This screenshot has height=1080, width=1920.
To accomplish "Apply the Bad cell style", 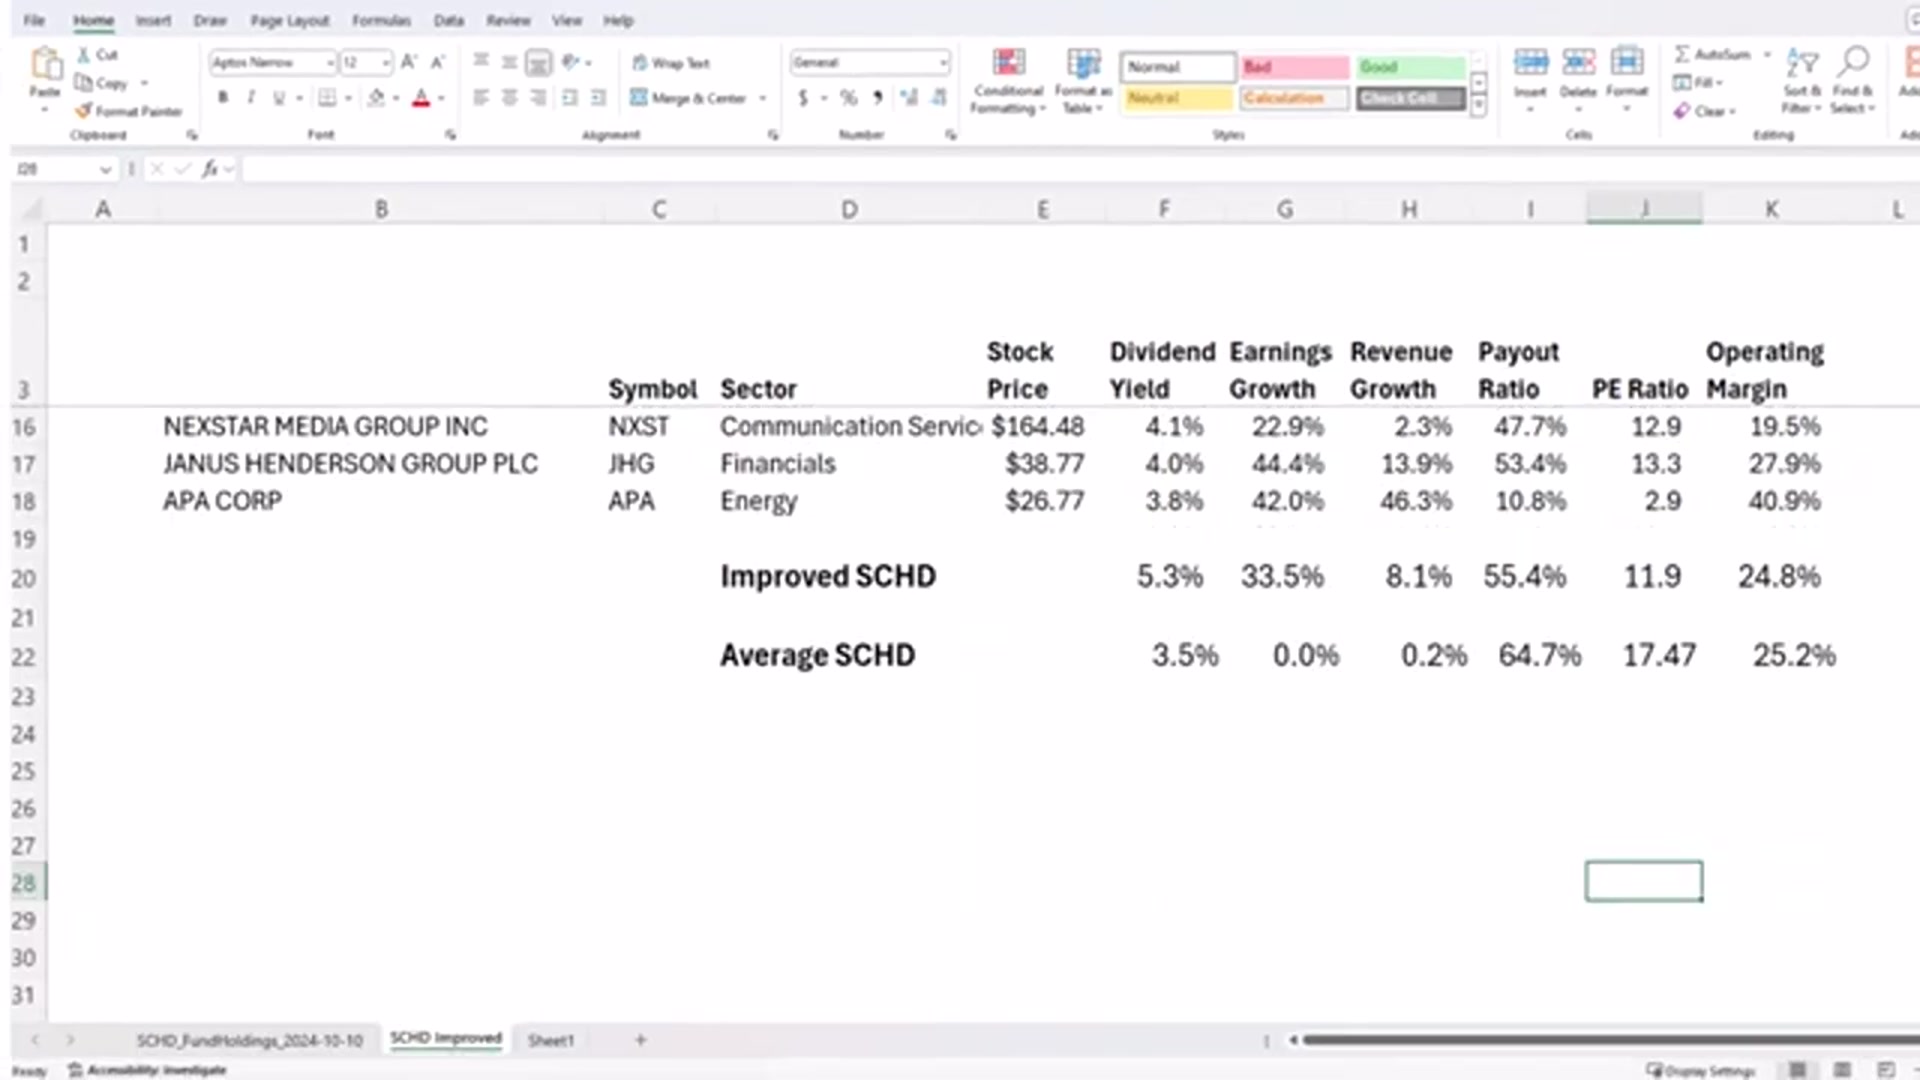I will (1294, 67).
